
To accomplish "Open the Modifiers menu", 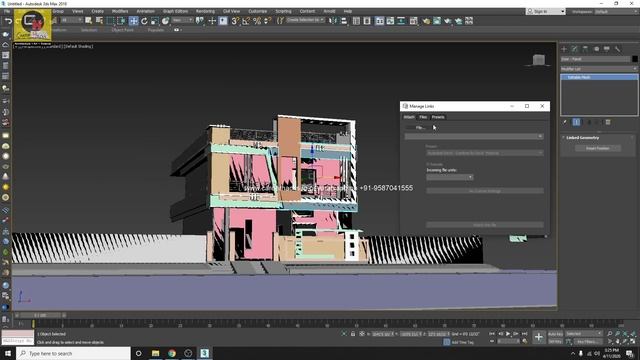I will tap(120, 11).
